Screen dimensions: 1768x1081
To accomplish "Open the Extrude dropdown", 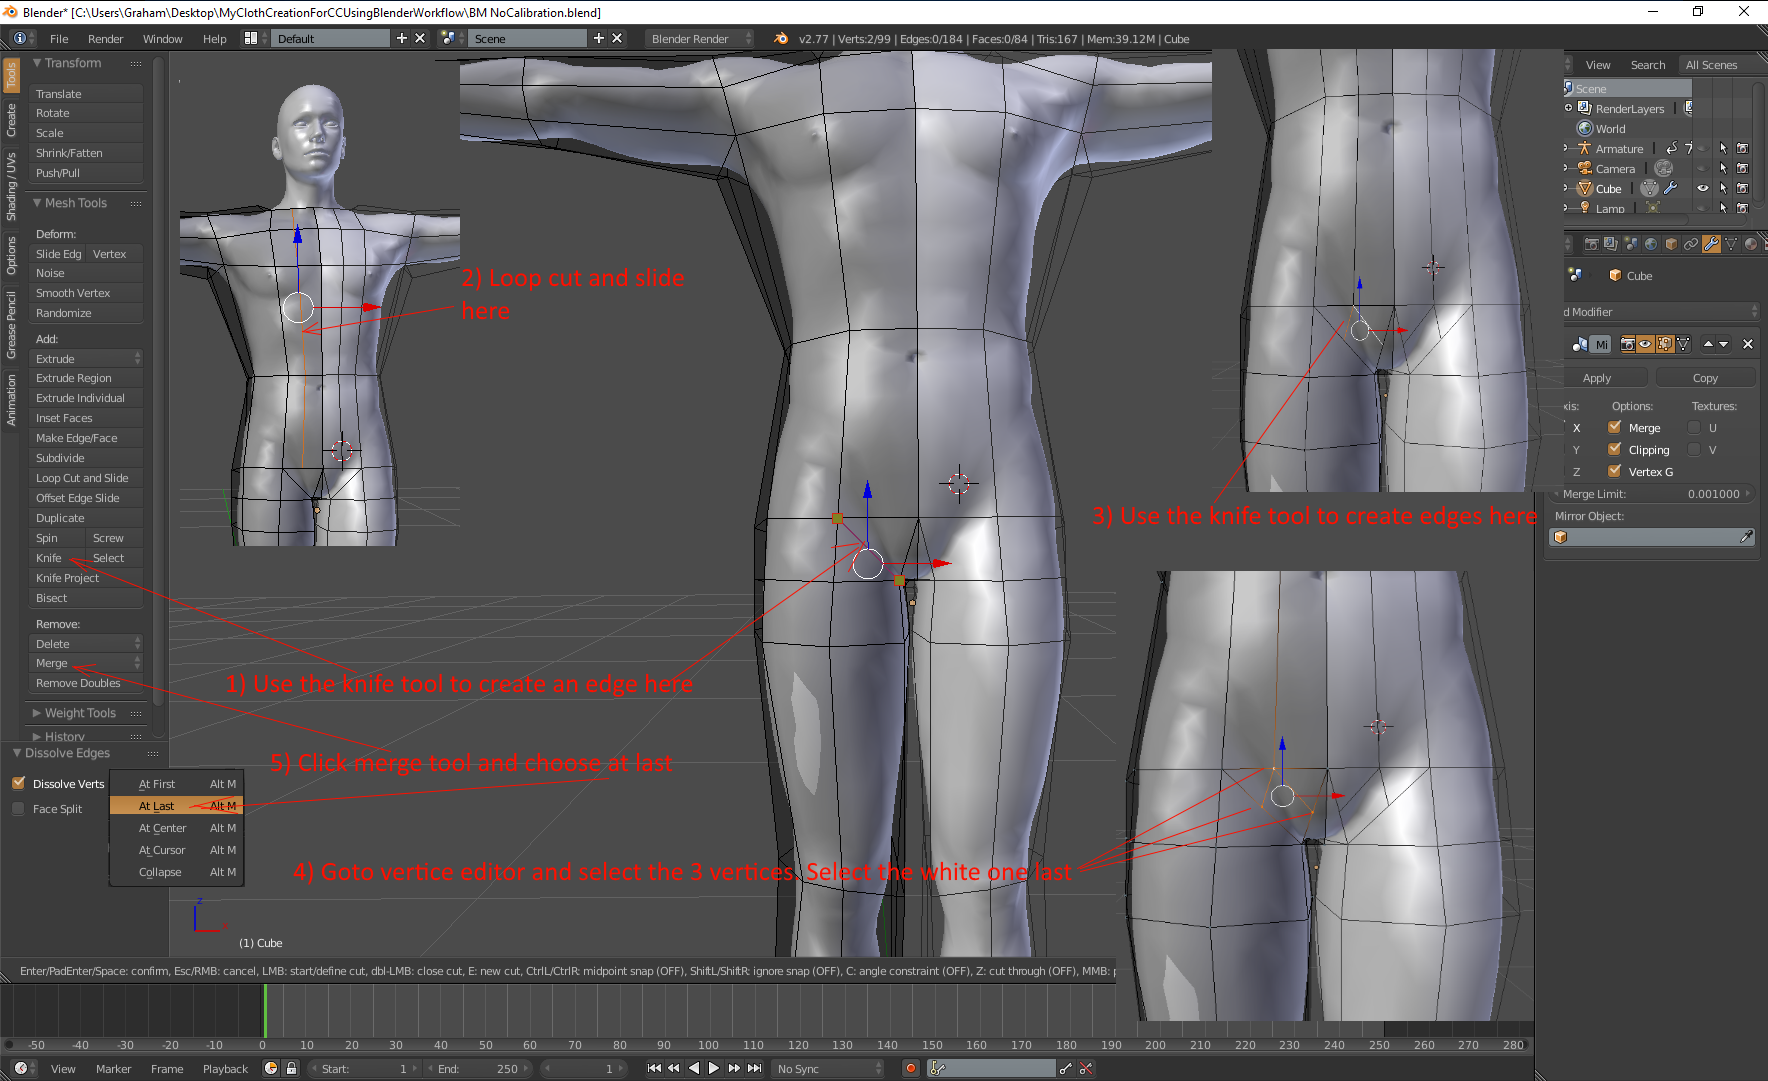I will coord(87,358).
